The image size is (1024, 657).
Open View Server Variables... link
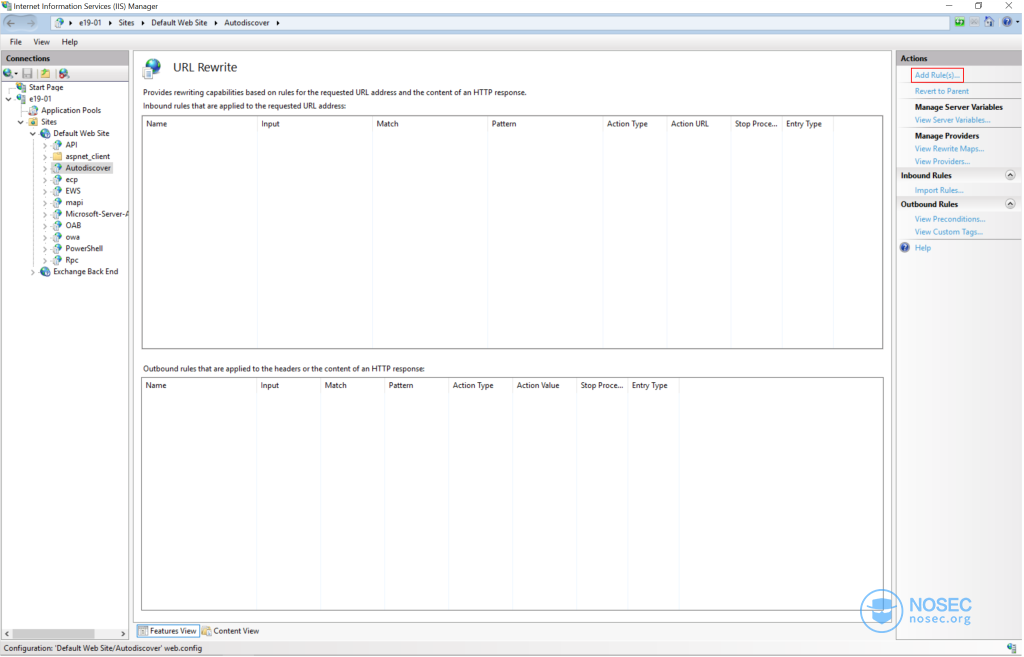click(x=952, y=120)
